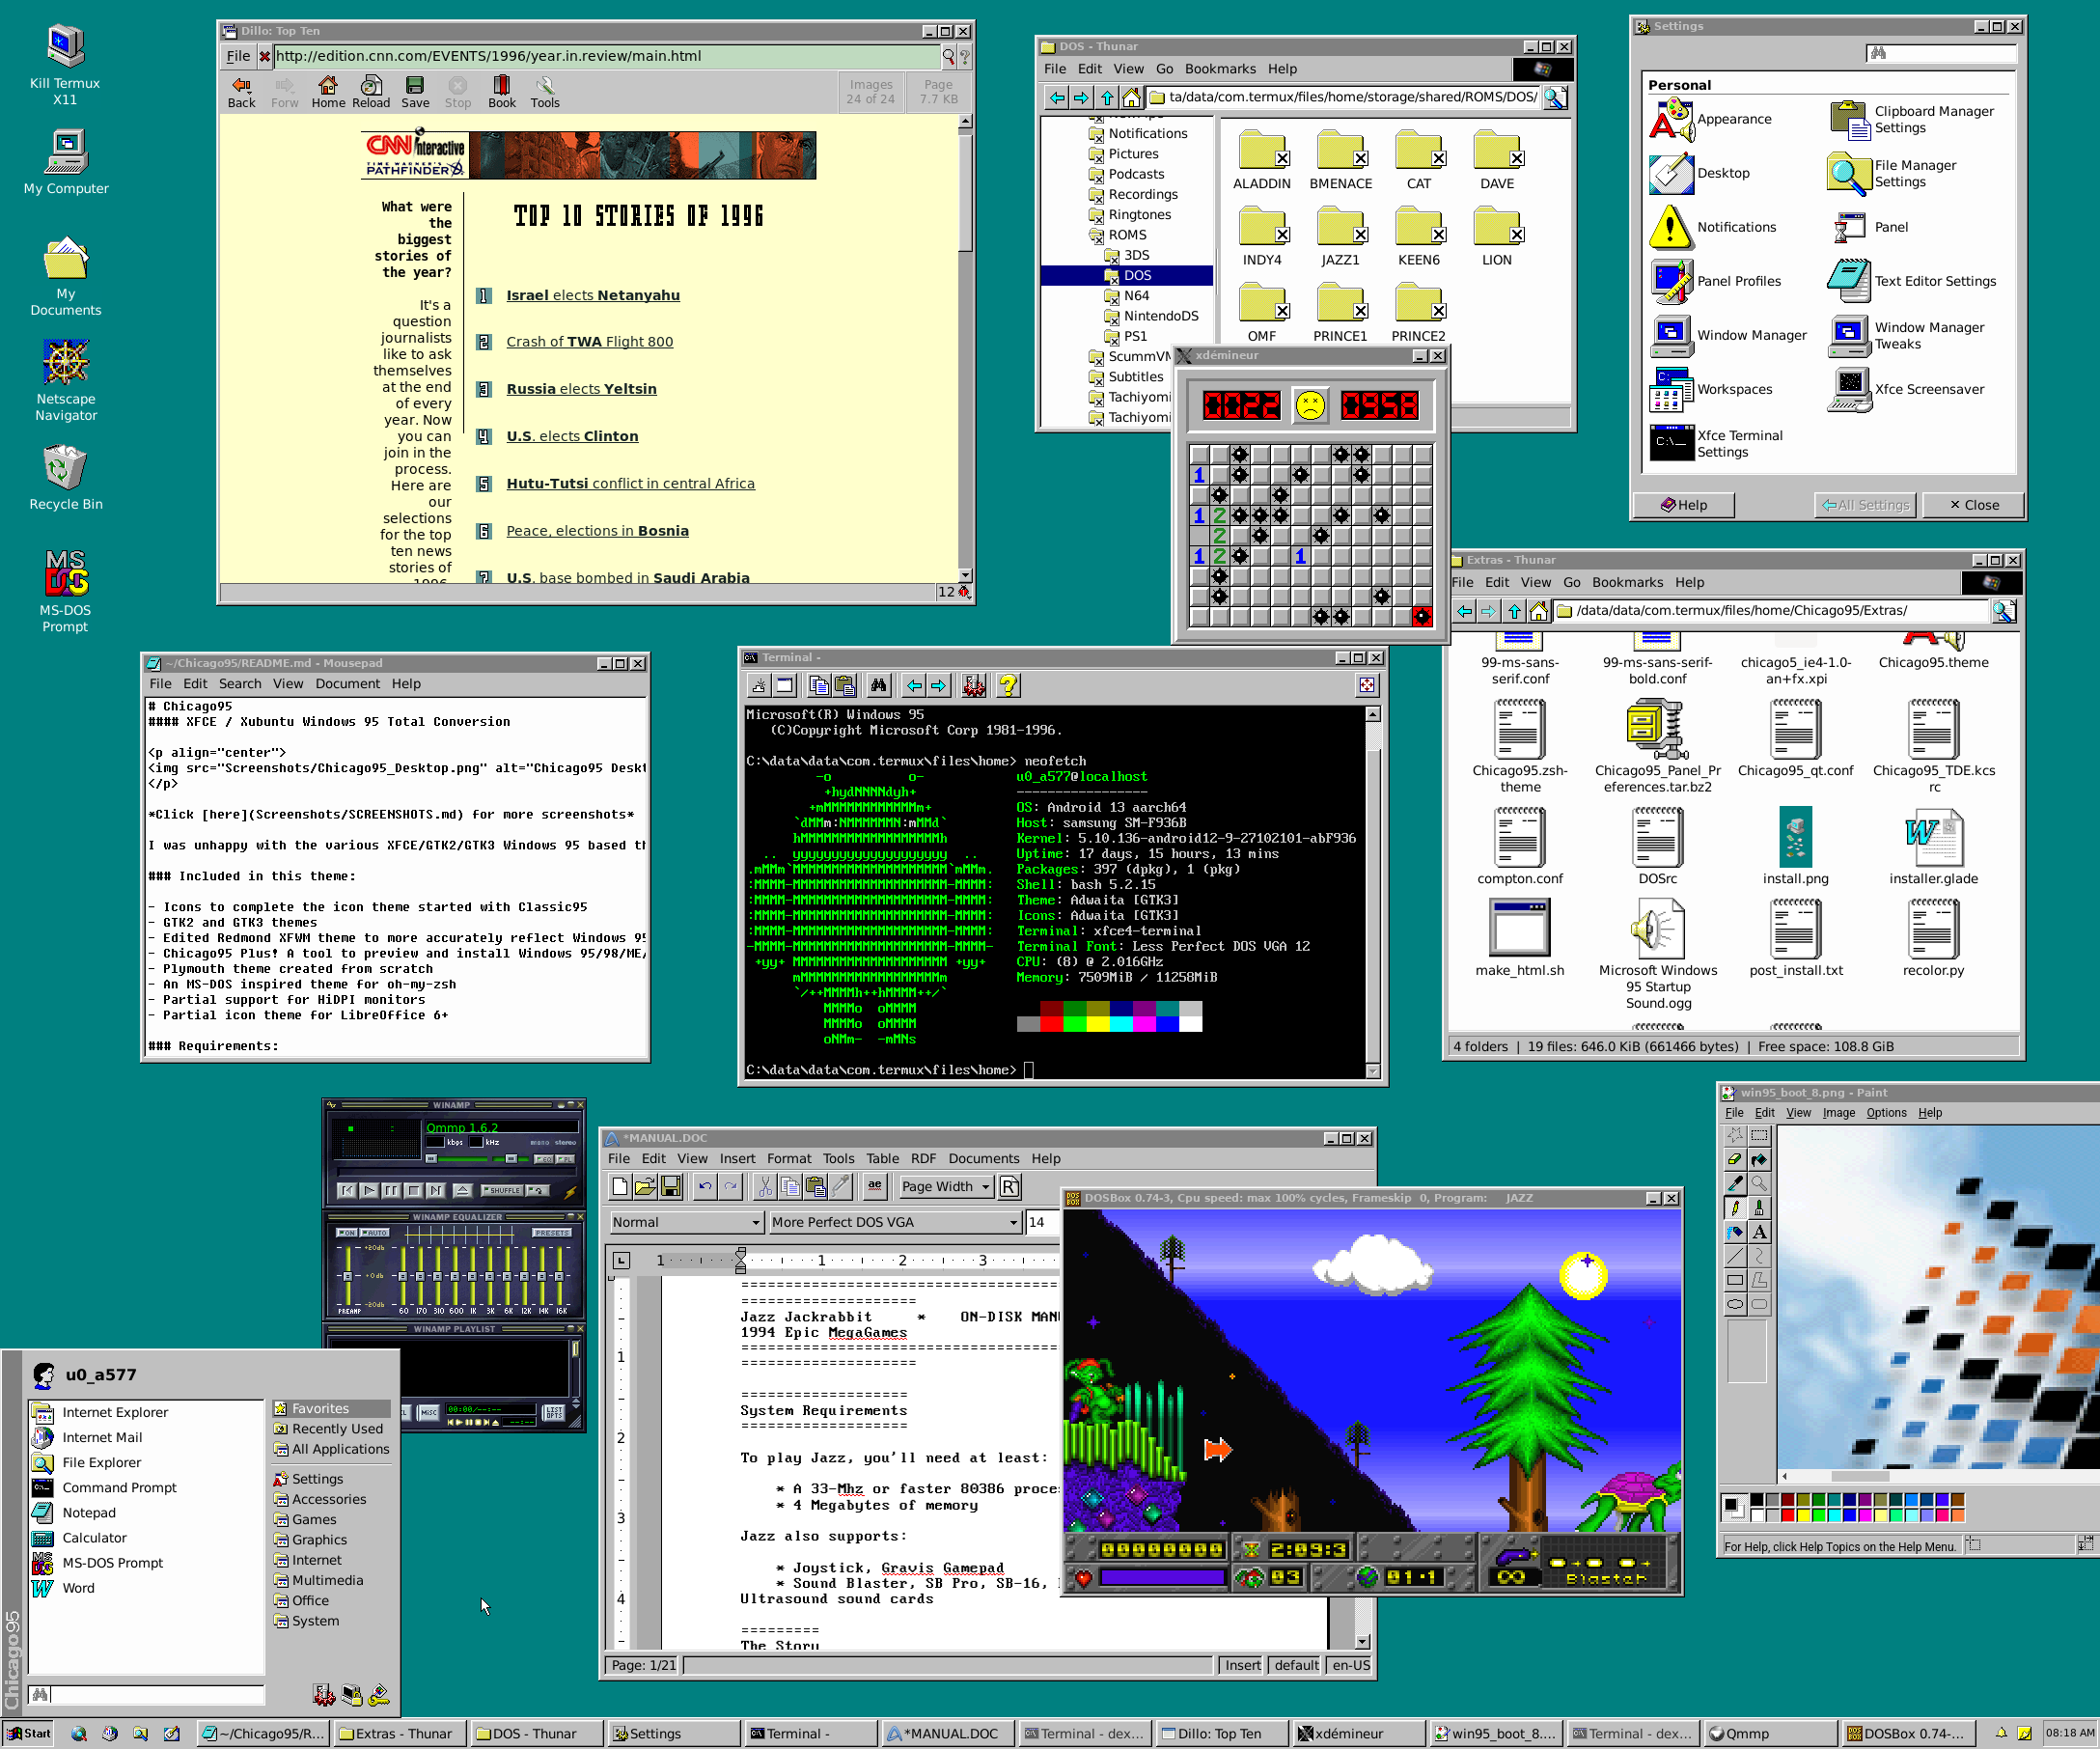Select the Ellipse tool in Paint
This screenshot has height=1749, width=2100.
pyautogui.click(x=1735, y=1304)
